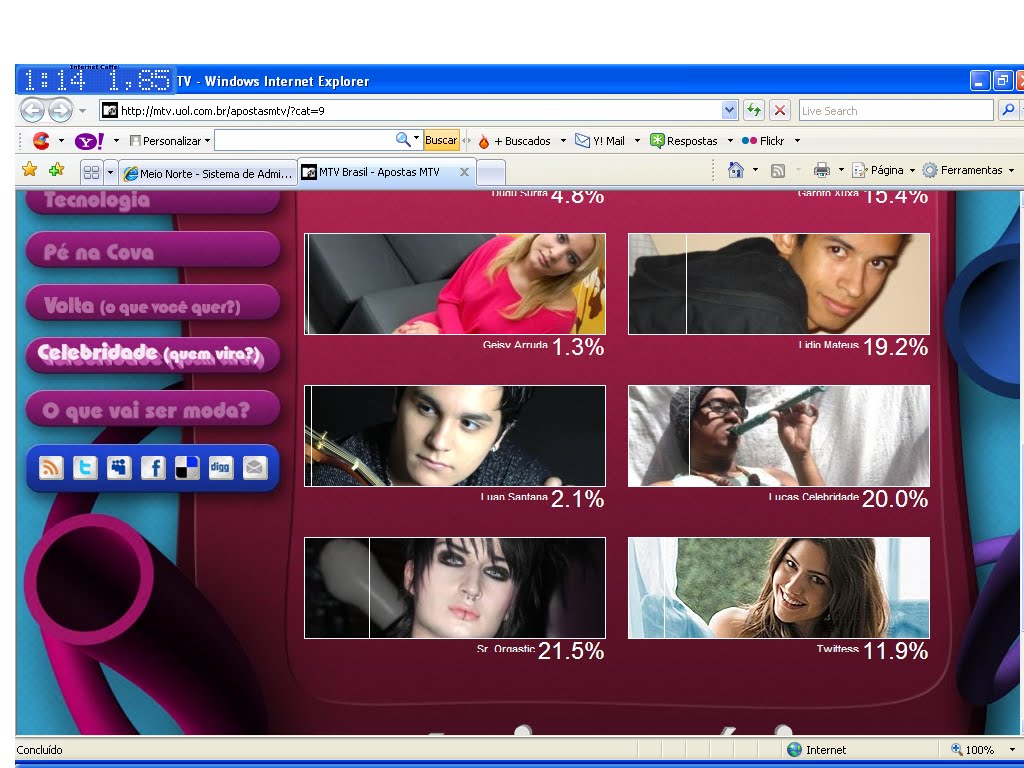Open the Tecnologia category
The height and width of the screenshot is (768, 1024).
[x=153, y=200]
